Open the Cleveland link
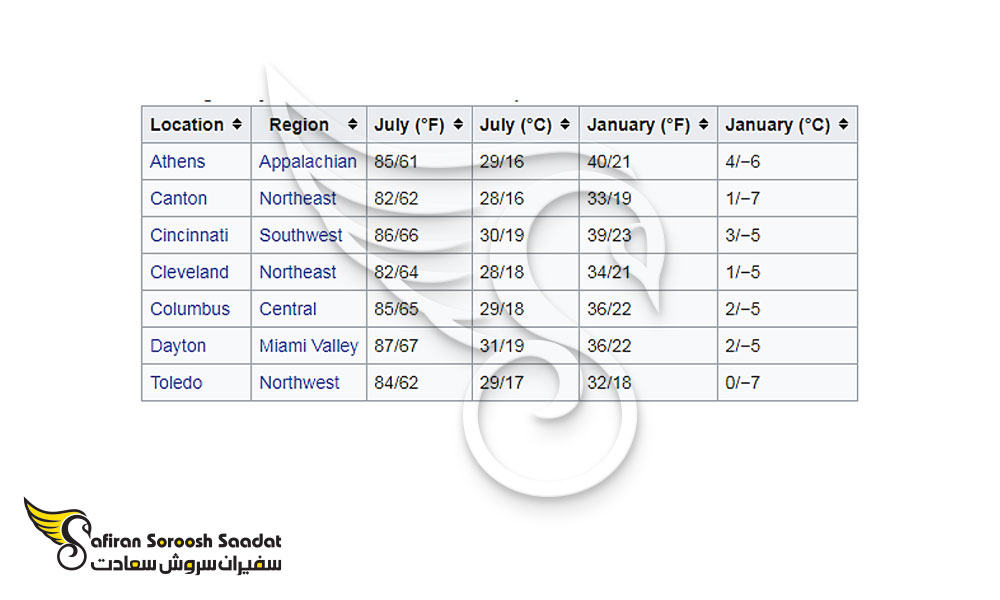The image size is (1000, 600). click(x=189, y=272)
